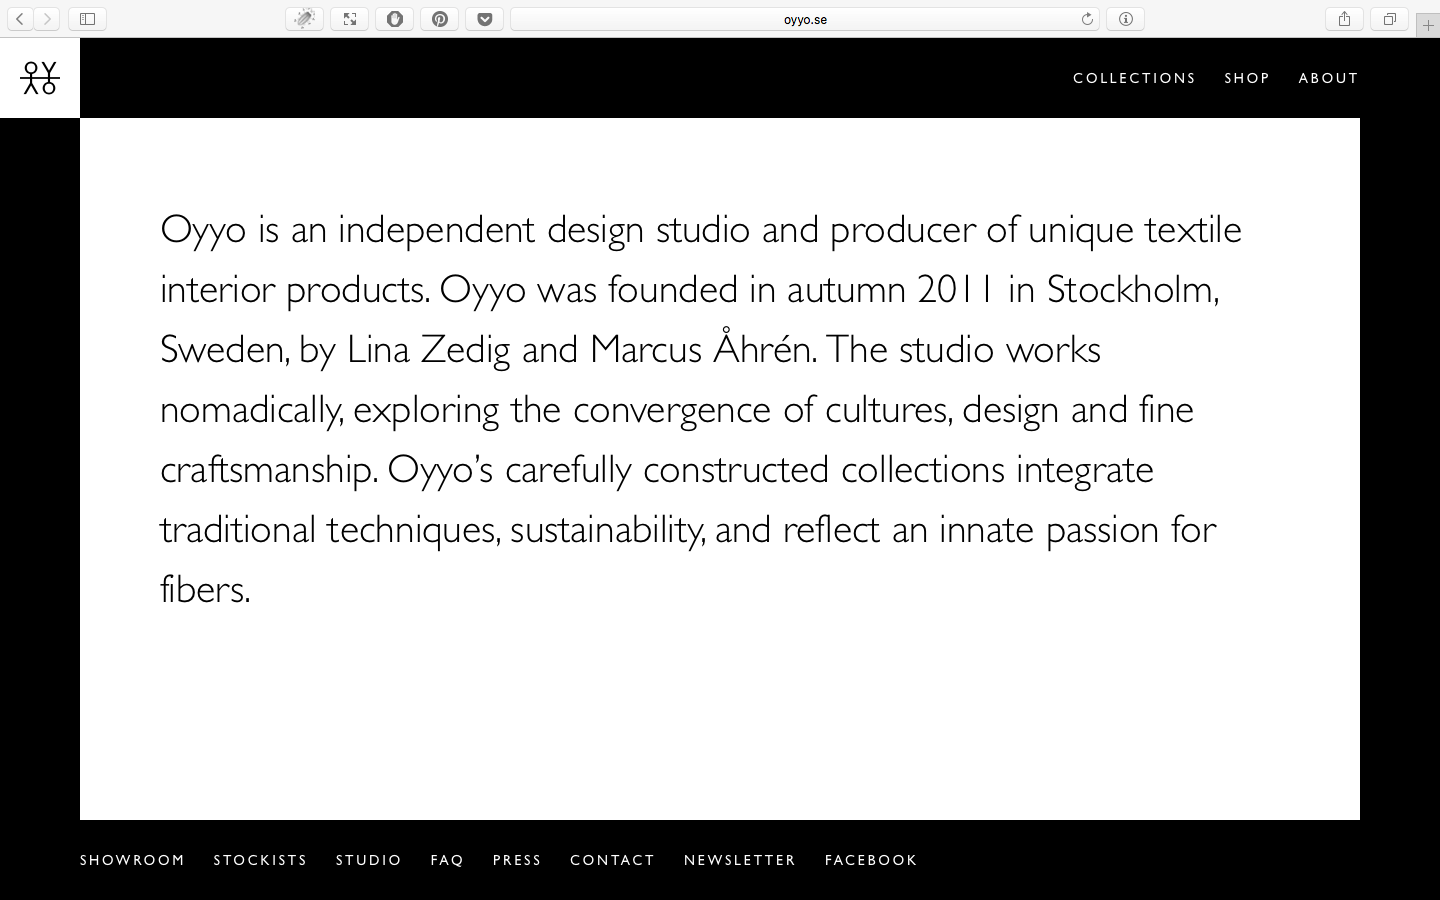Click the Pinterest extension icon
The width and height of the screenshot is (1440, 900).
pyautogui.click(x=440, y=19)
